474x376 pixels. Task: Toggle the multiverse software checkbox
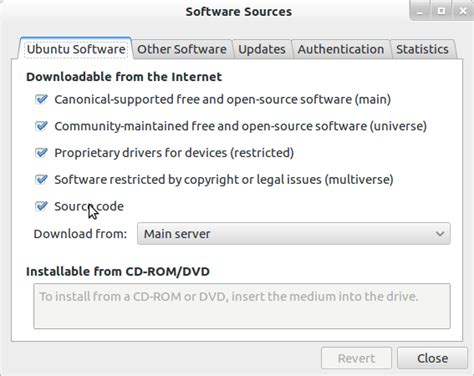coord(41,179)
